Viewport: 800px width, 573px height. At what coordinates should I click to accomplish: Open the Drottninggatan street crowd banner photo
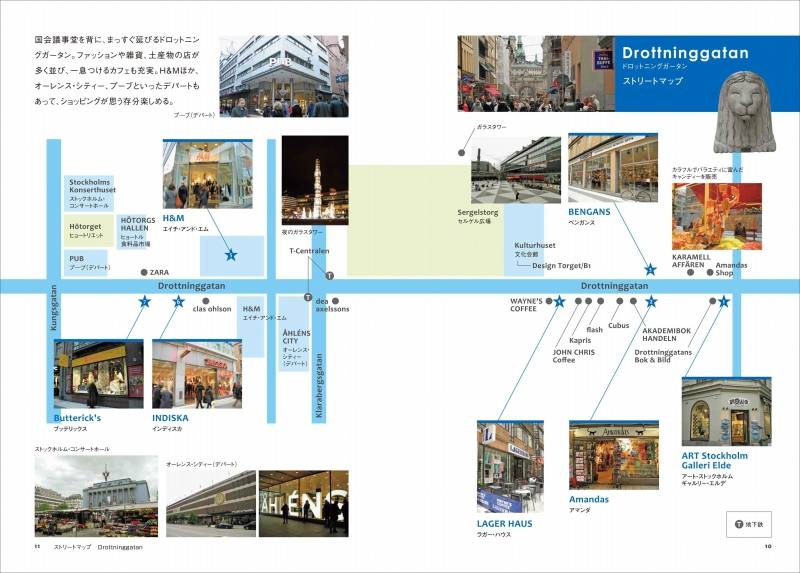(x=536, y=73)
